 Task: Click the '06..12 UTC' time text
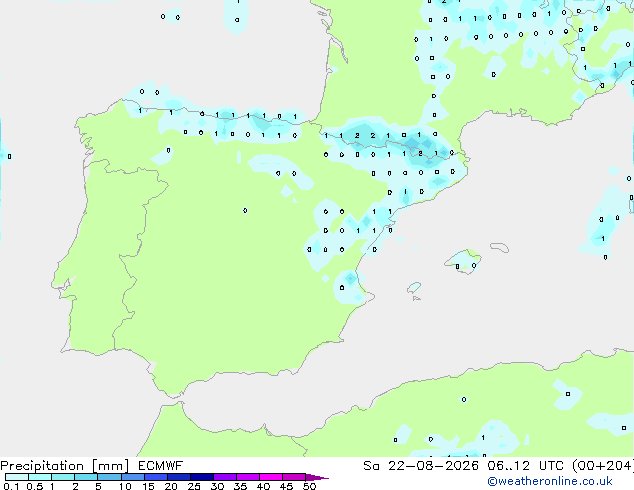pyautogui.click(x=525, y=466)
